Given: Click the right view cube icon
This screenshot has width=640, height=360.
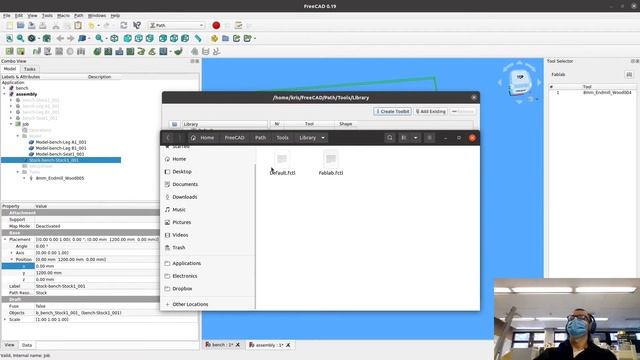Looking at the screenshot, I should click(150, 38).
